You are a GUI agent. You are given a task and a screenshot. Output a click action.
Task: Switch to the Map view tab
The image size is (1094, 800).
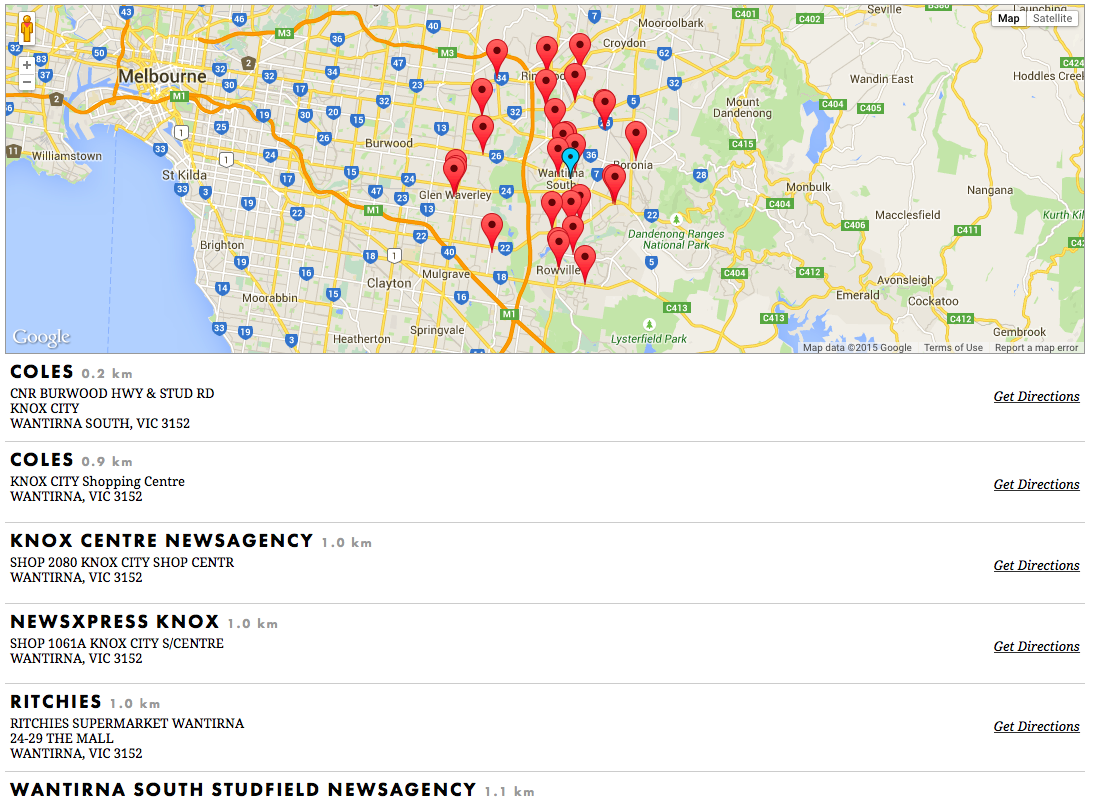pyautogui.click(x=1008, y=18)
